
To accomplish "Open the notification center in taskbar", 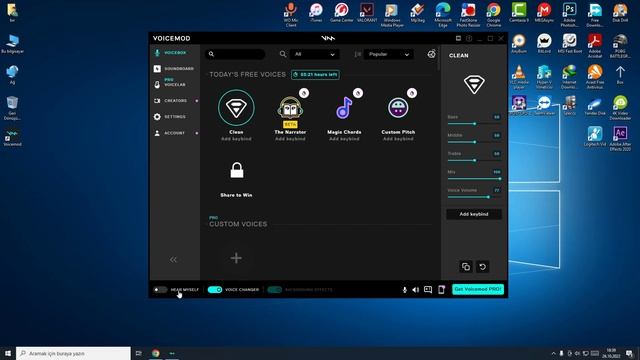I will pyautogui.click(x=629, y=353).
